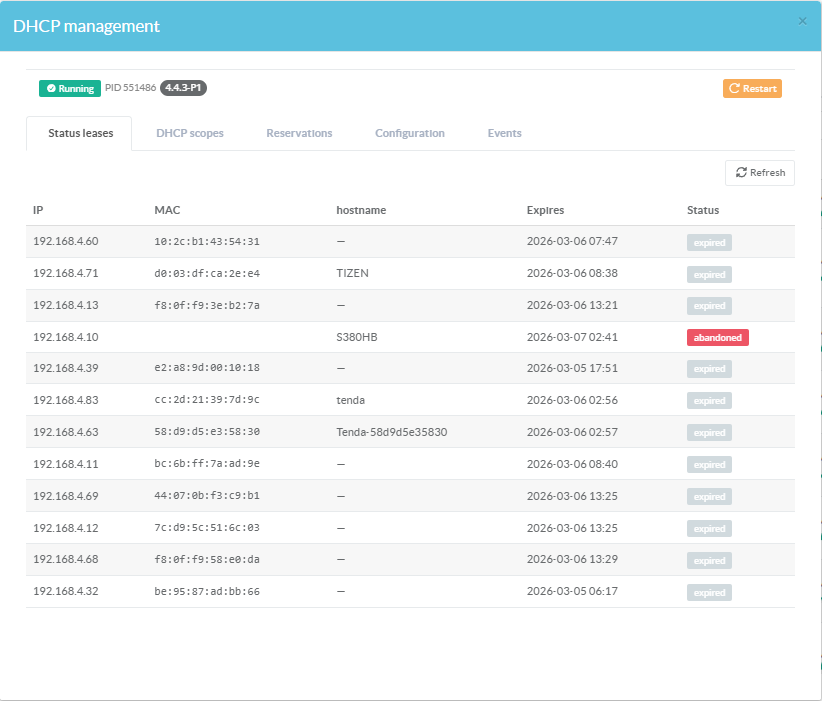Click expired badge for tenda host
The width and height of the screenshot is (822, 701).
(x=709, y=401)
